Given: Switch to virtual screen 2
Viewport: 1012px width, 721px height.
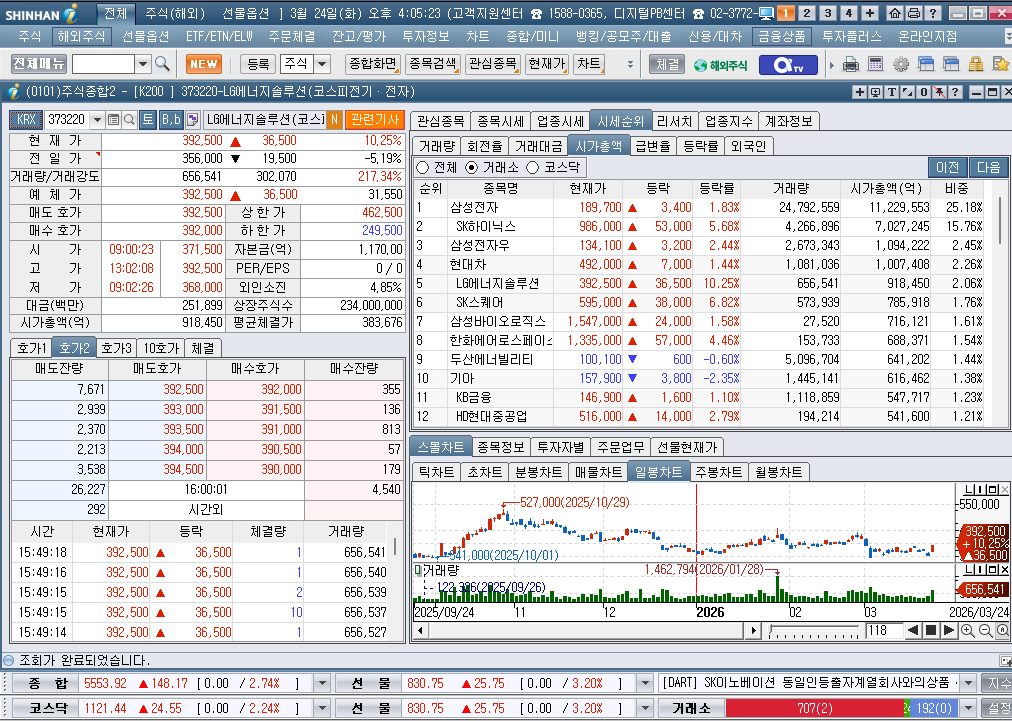Looking at the screenshot, I should tap(807, 13).
